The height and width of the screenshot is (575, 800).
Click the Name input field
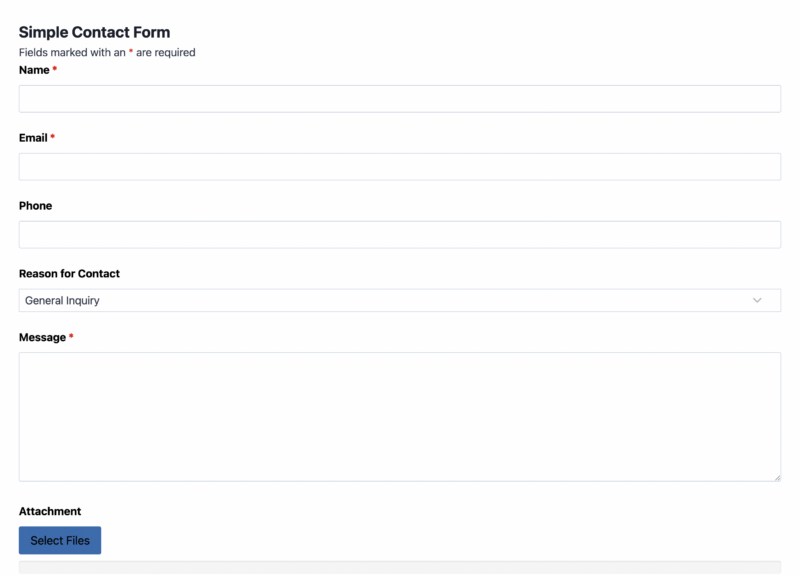[x=399, y=98]
